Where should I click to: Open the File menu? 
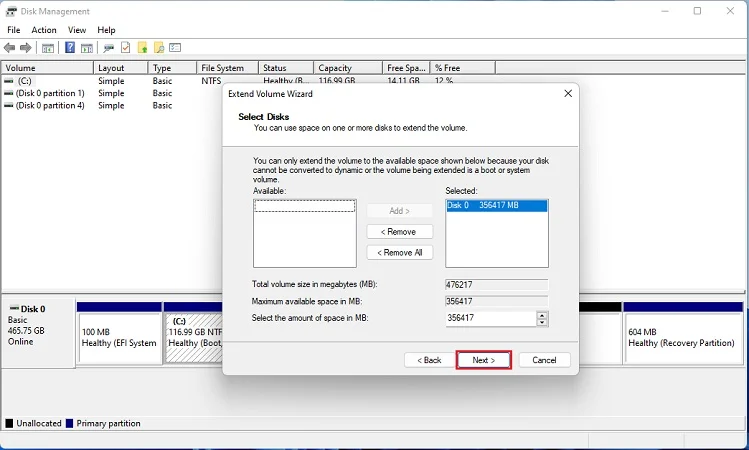14,30
